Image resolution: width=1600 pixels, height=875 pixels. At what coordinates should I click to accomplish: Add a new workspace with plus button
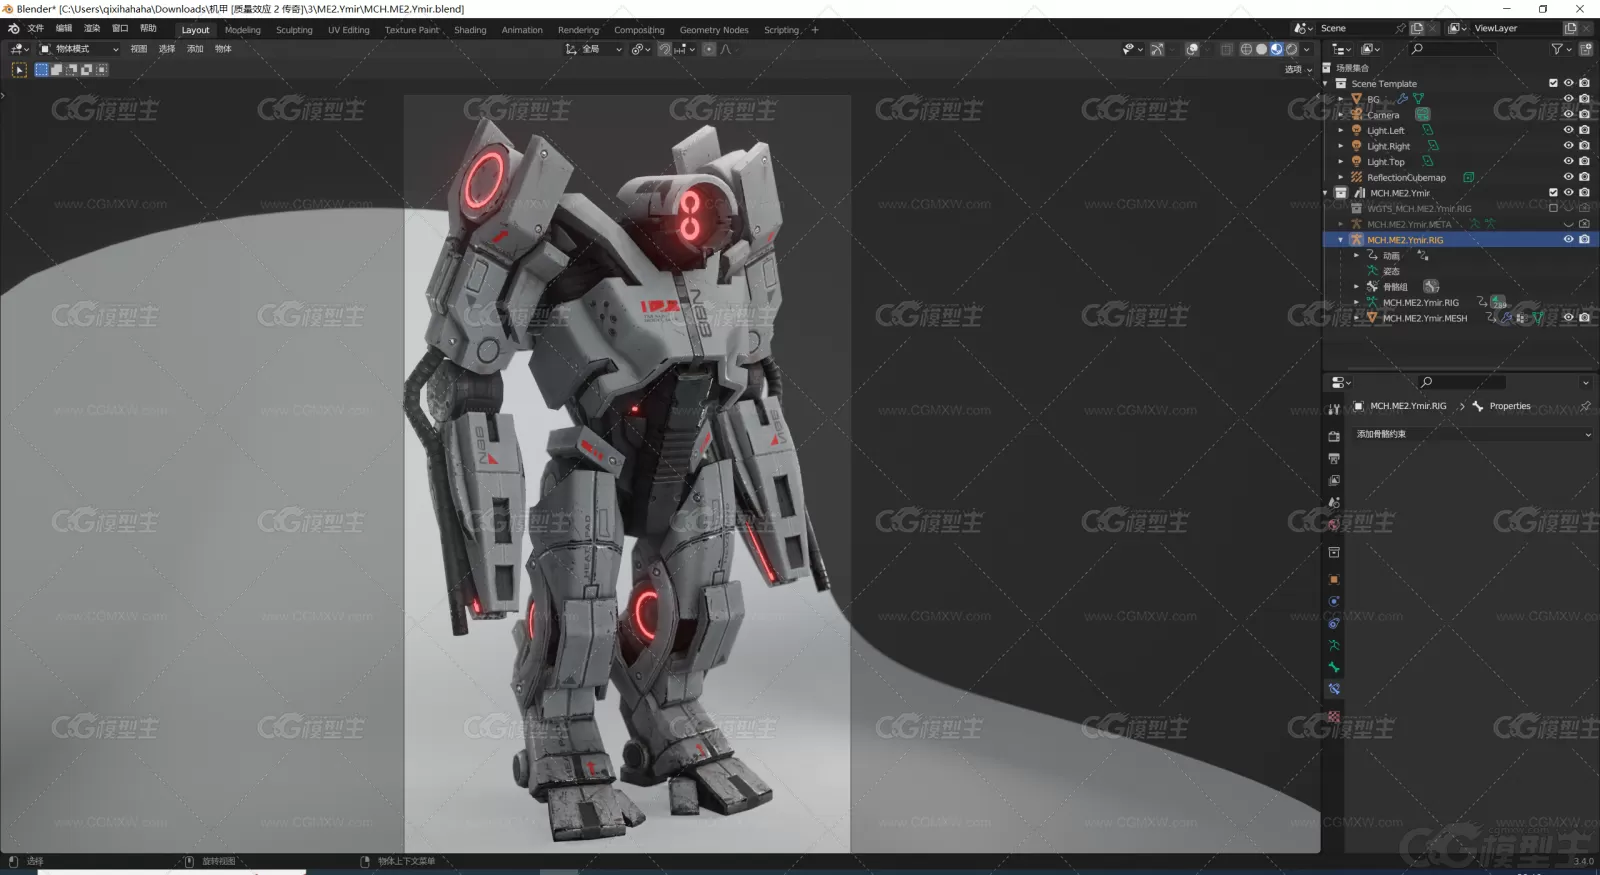[x=815, y=30]
